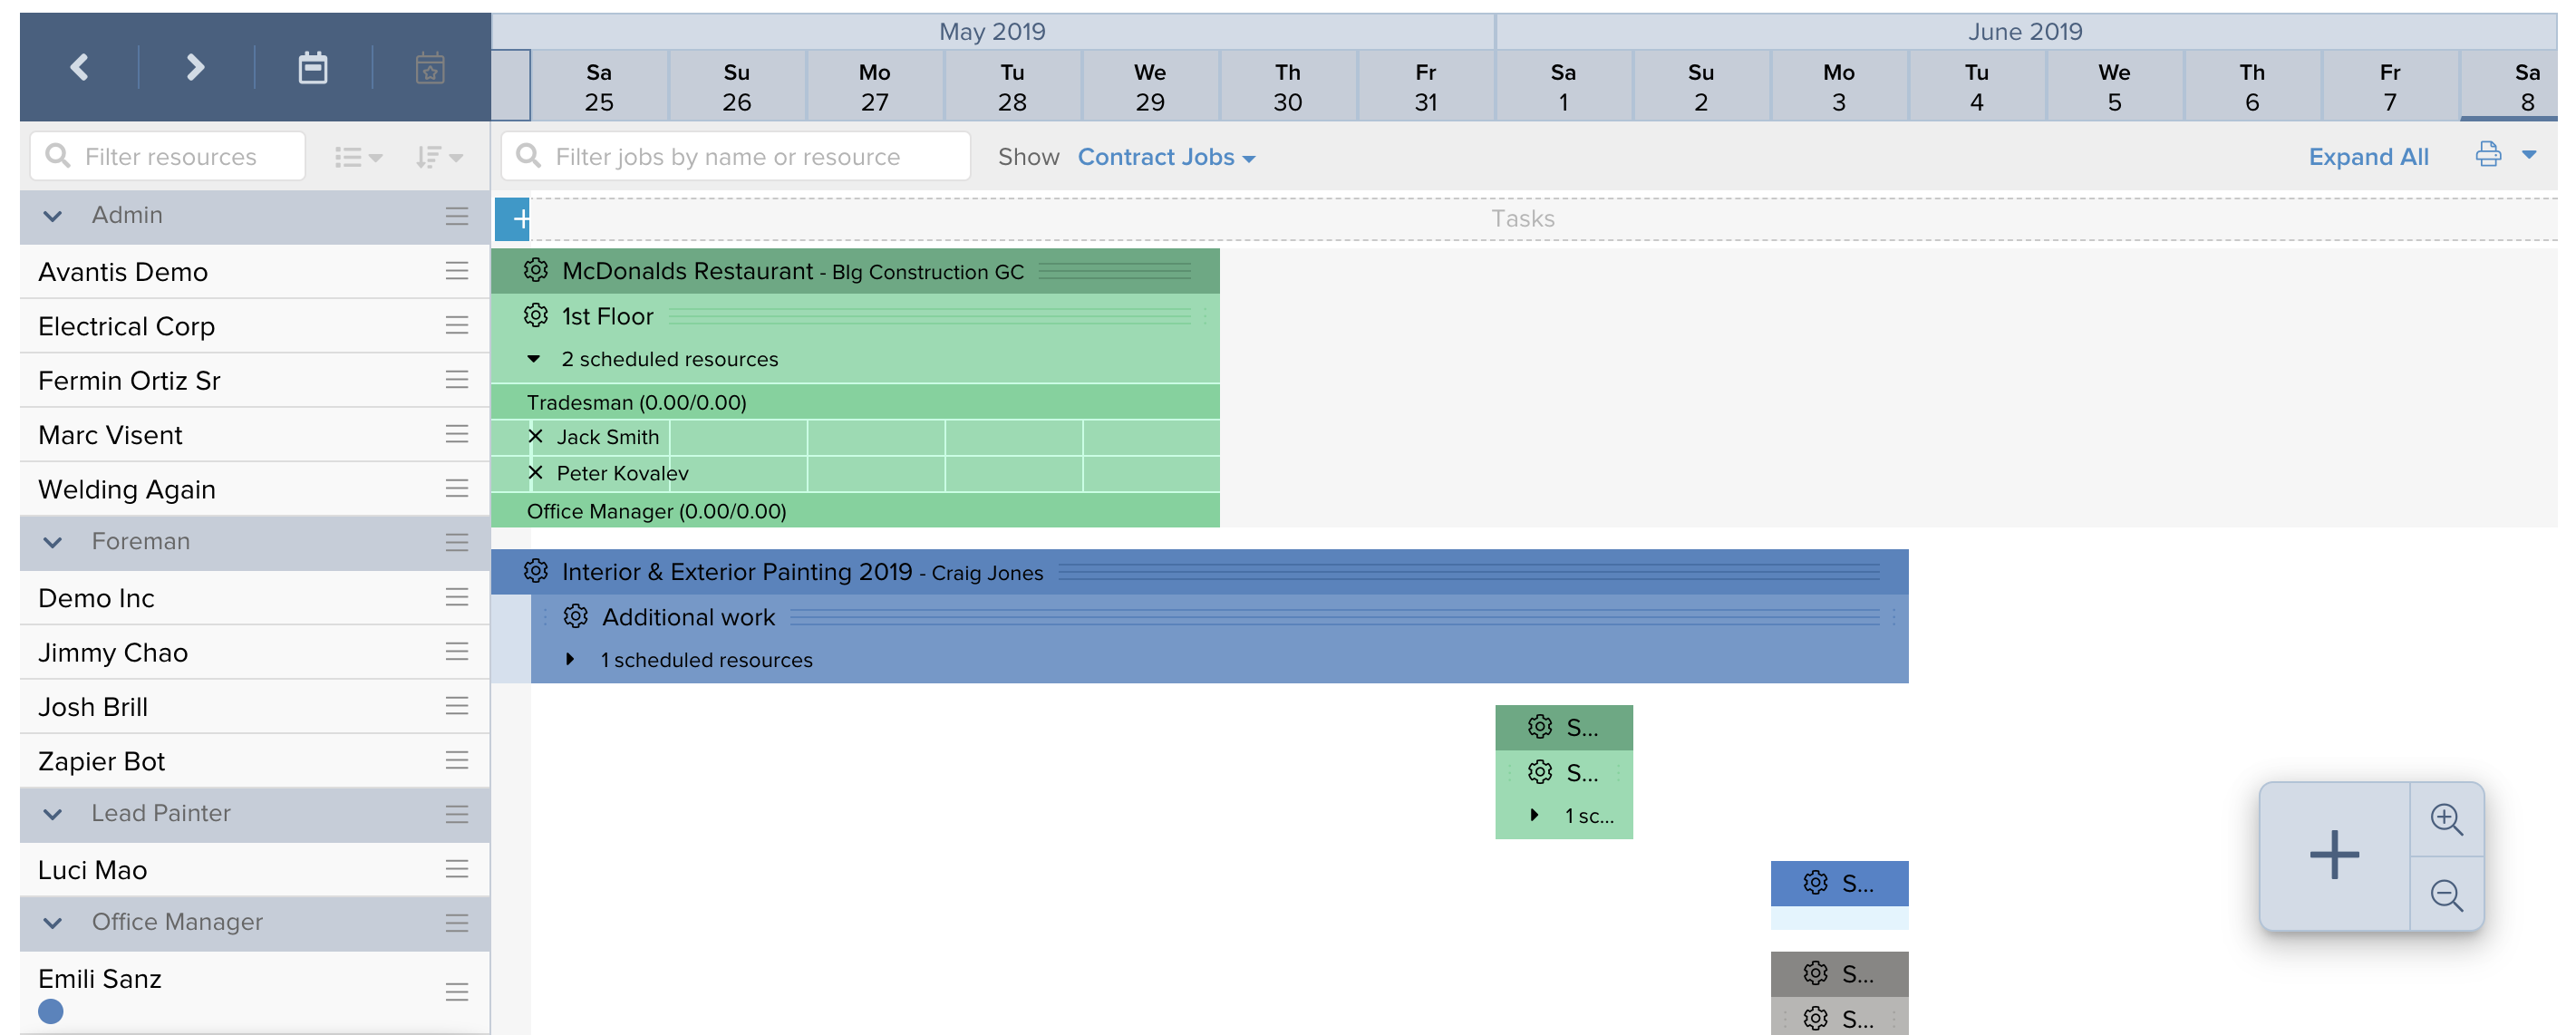Click the June 2019 month header
This screenshot has width=2576, height=1035.
pos(2026,32)
